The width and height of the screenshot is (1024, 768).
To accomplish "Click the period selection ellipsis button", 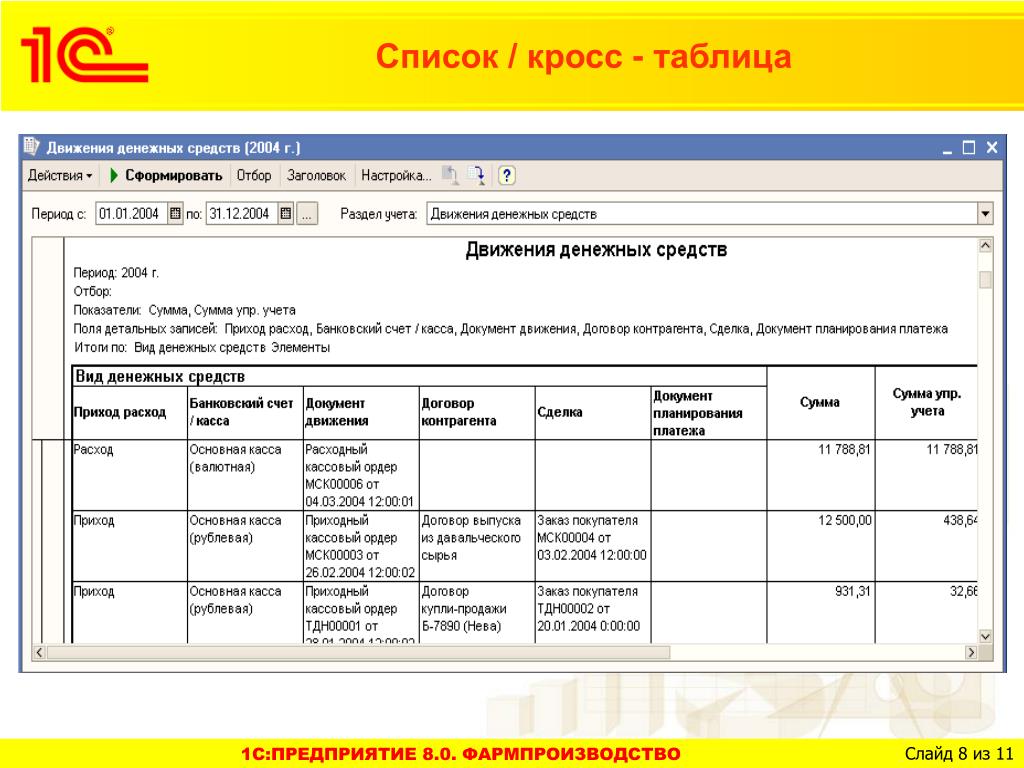I will [308, 214].
